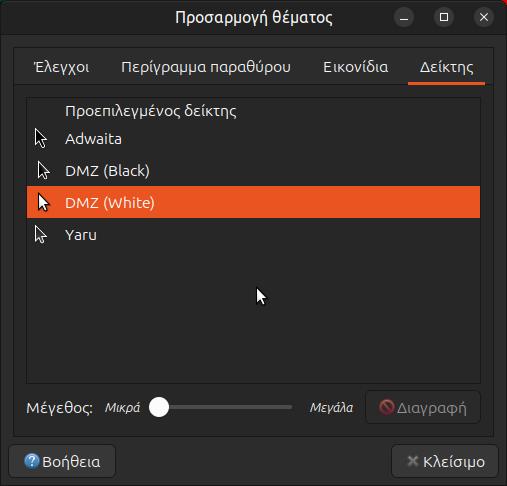Click the DMZ (Black) cursor preview icon
Image resolution: width=507 pixels, height=486 pixels.
(x=43, y=170)
